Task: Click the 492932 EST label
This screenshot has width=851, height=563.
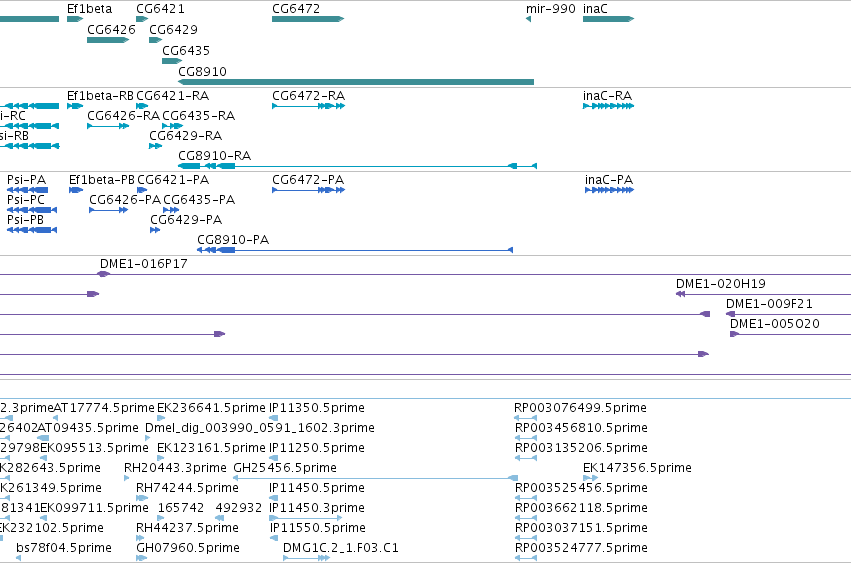Action: [x=239, y=508]
